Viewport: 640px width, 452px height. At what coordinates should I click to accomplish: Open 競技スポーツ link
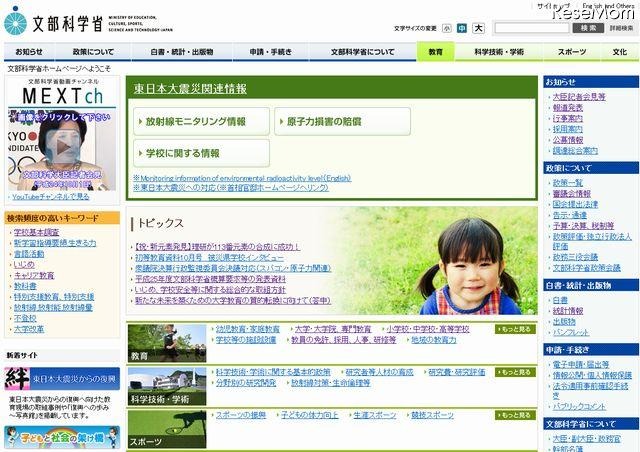click(432, 415)
